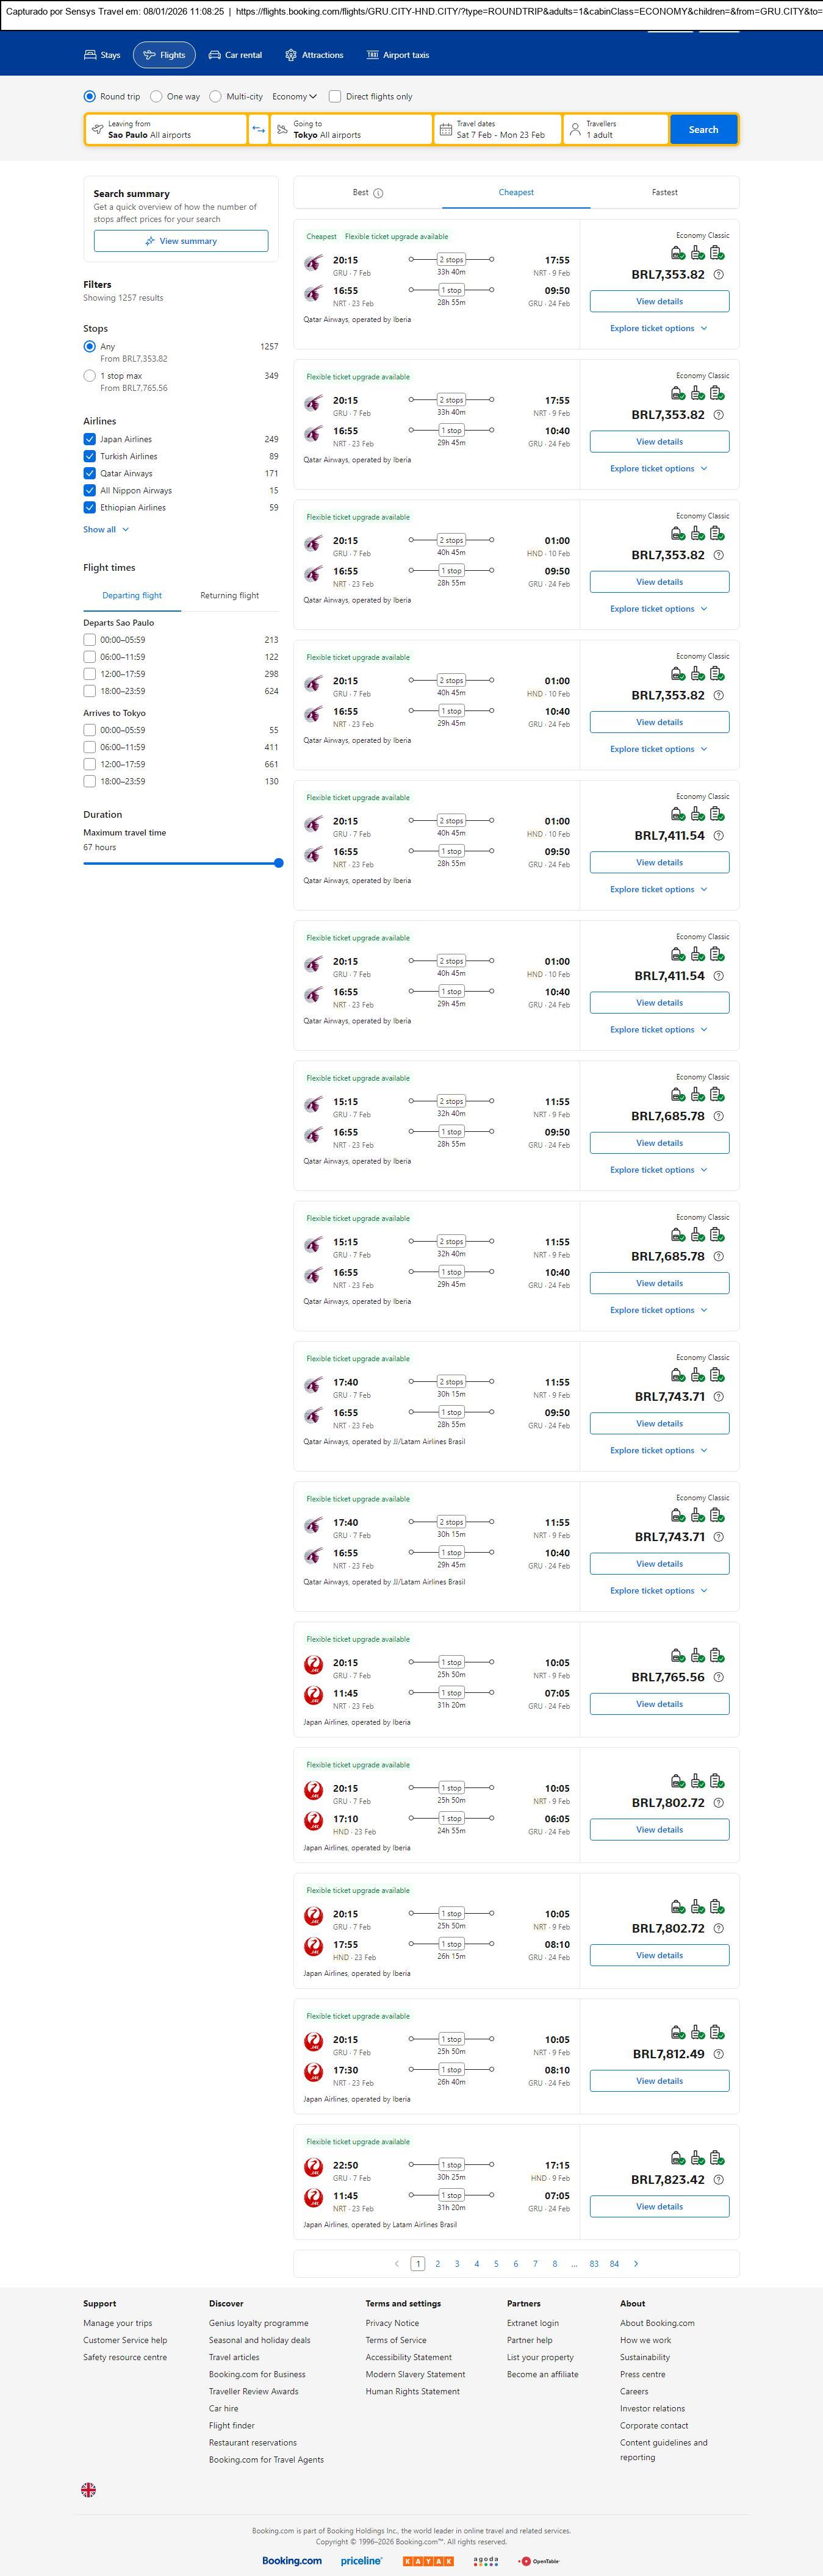Switch to the Returning flight tab
Viewport: 823px width, 2576px height.
pos(229,595)
